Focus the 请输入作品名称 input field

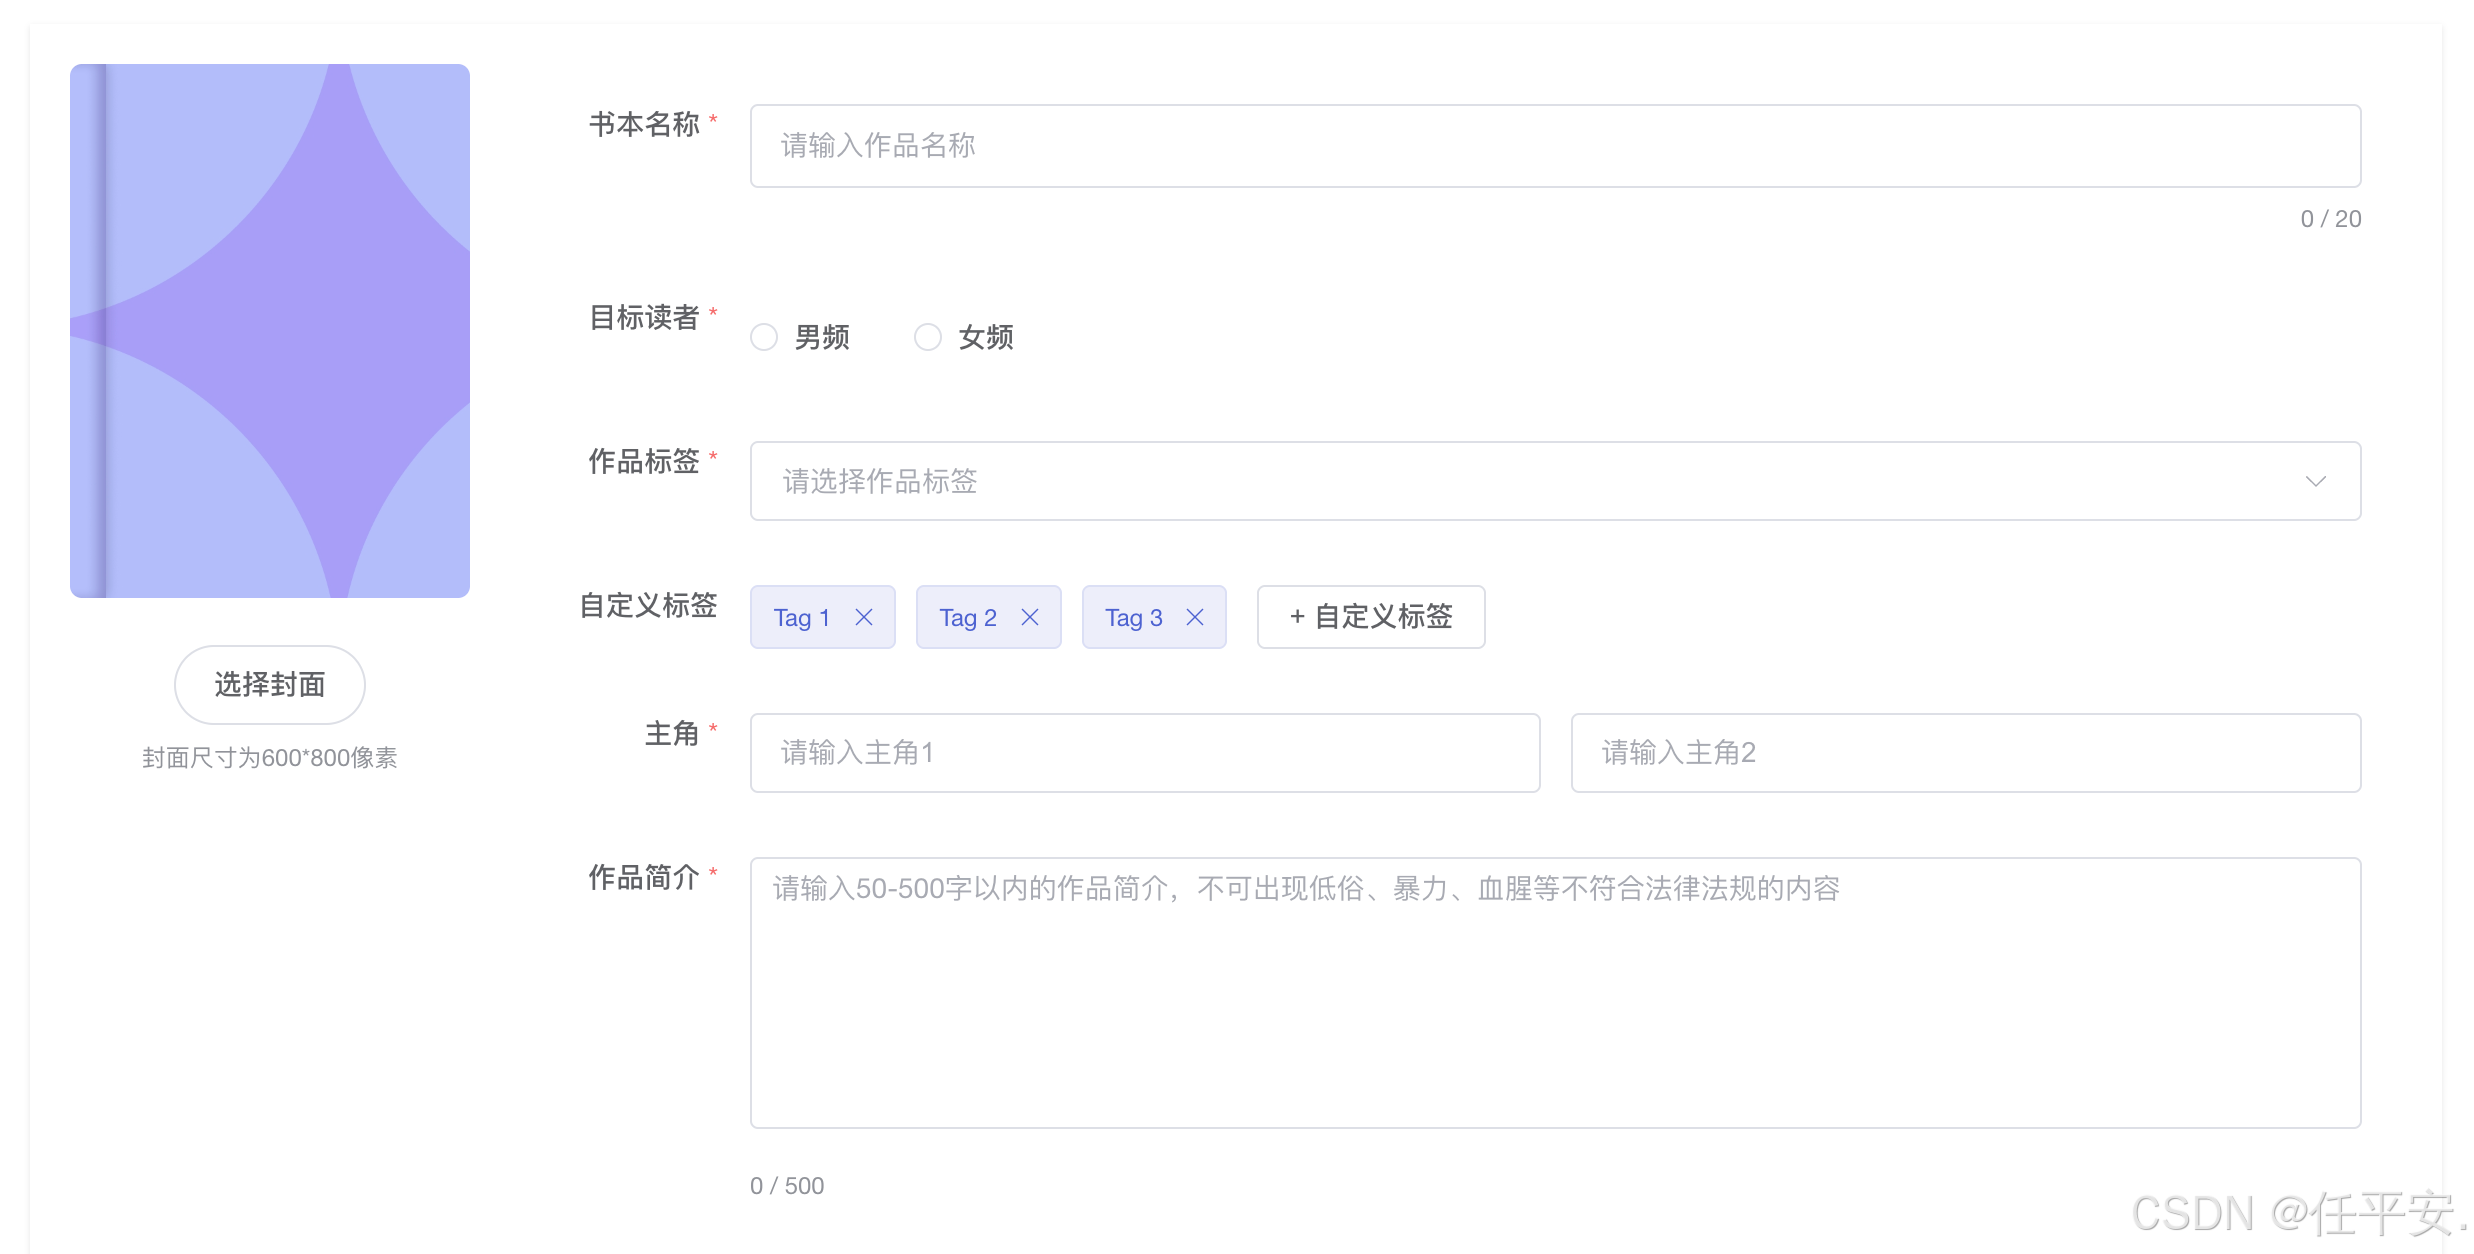click(x=1555, y=146)
